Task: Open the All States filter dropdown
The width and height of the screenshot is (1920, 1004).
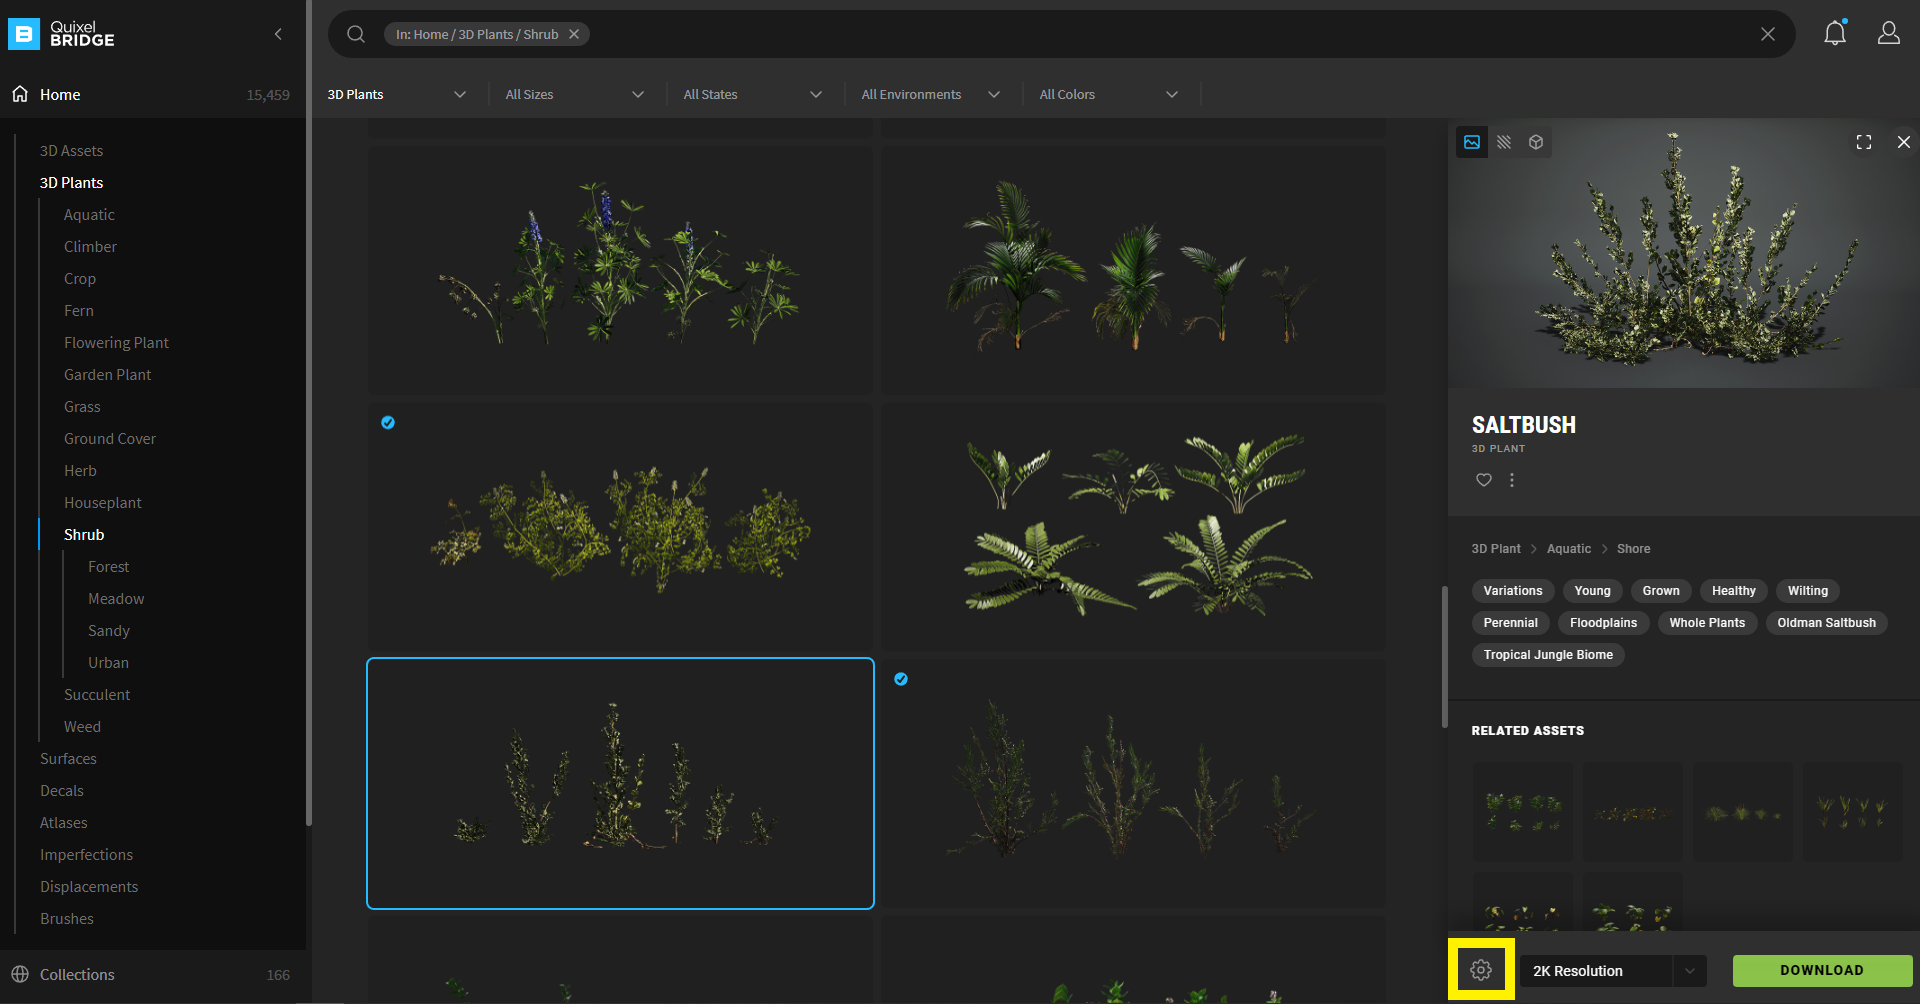Action: [753, 94]
